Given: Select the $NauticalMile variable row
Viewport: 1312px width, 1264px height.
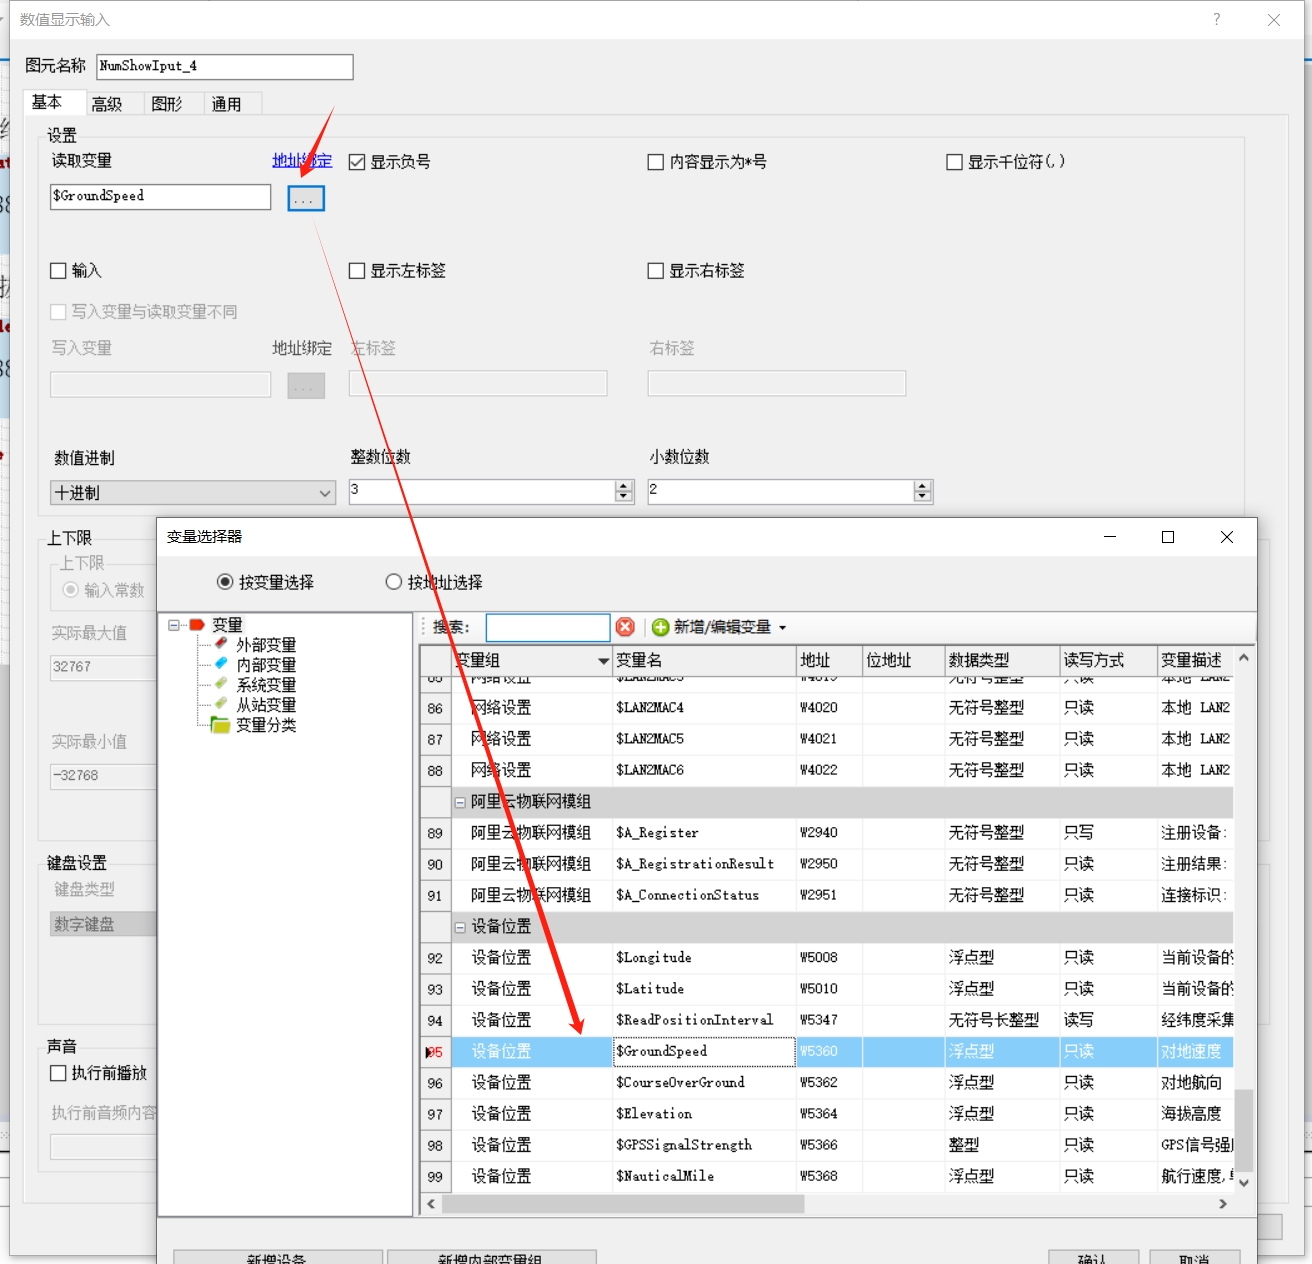Looking at the screenshot, I should click(827, 1176).
